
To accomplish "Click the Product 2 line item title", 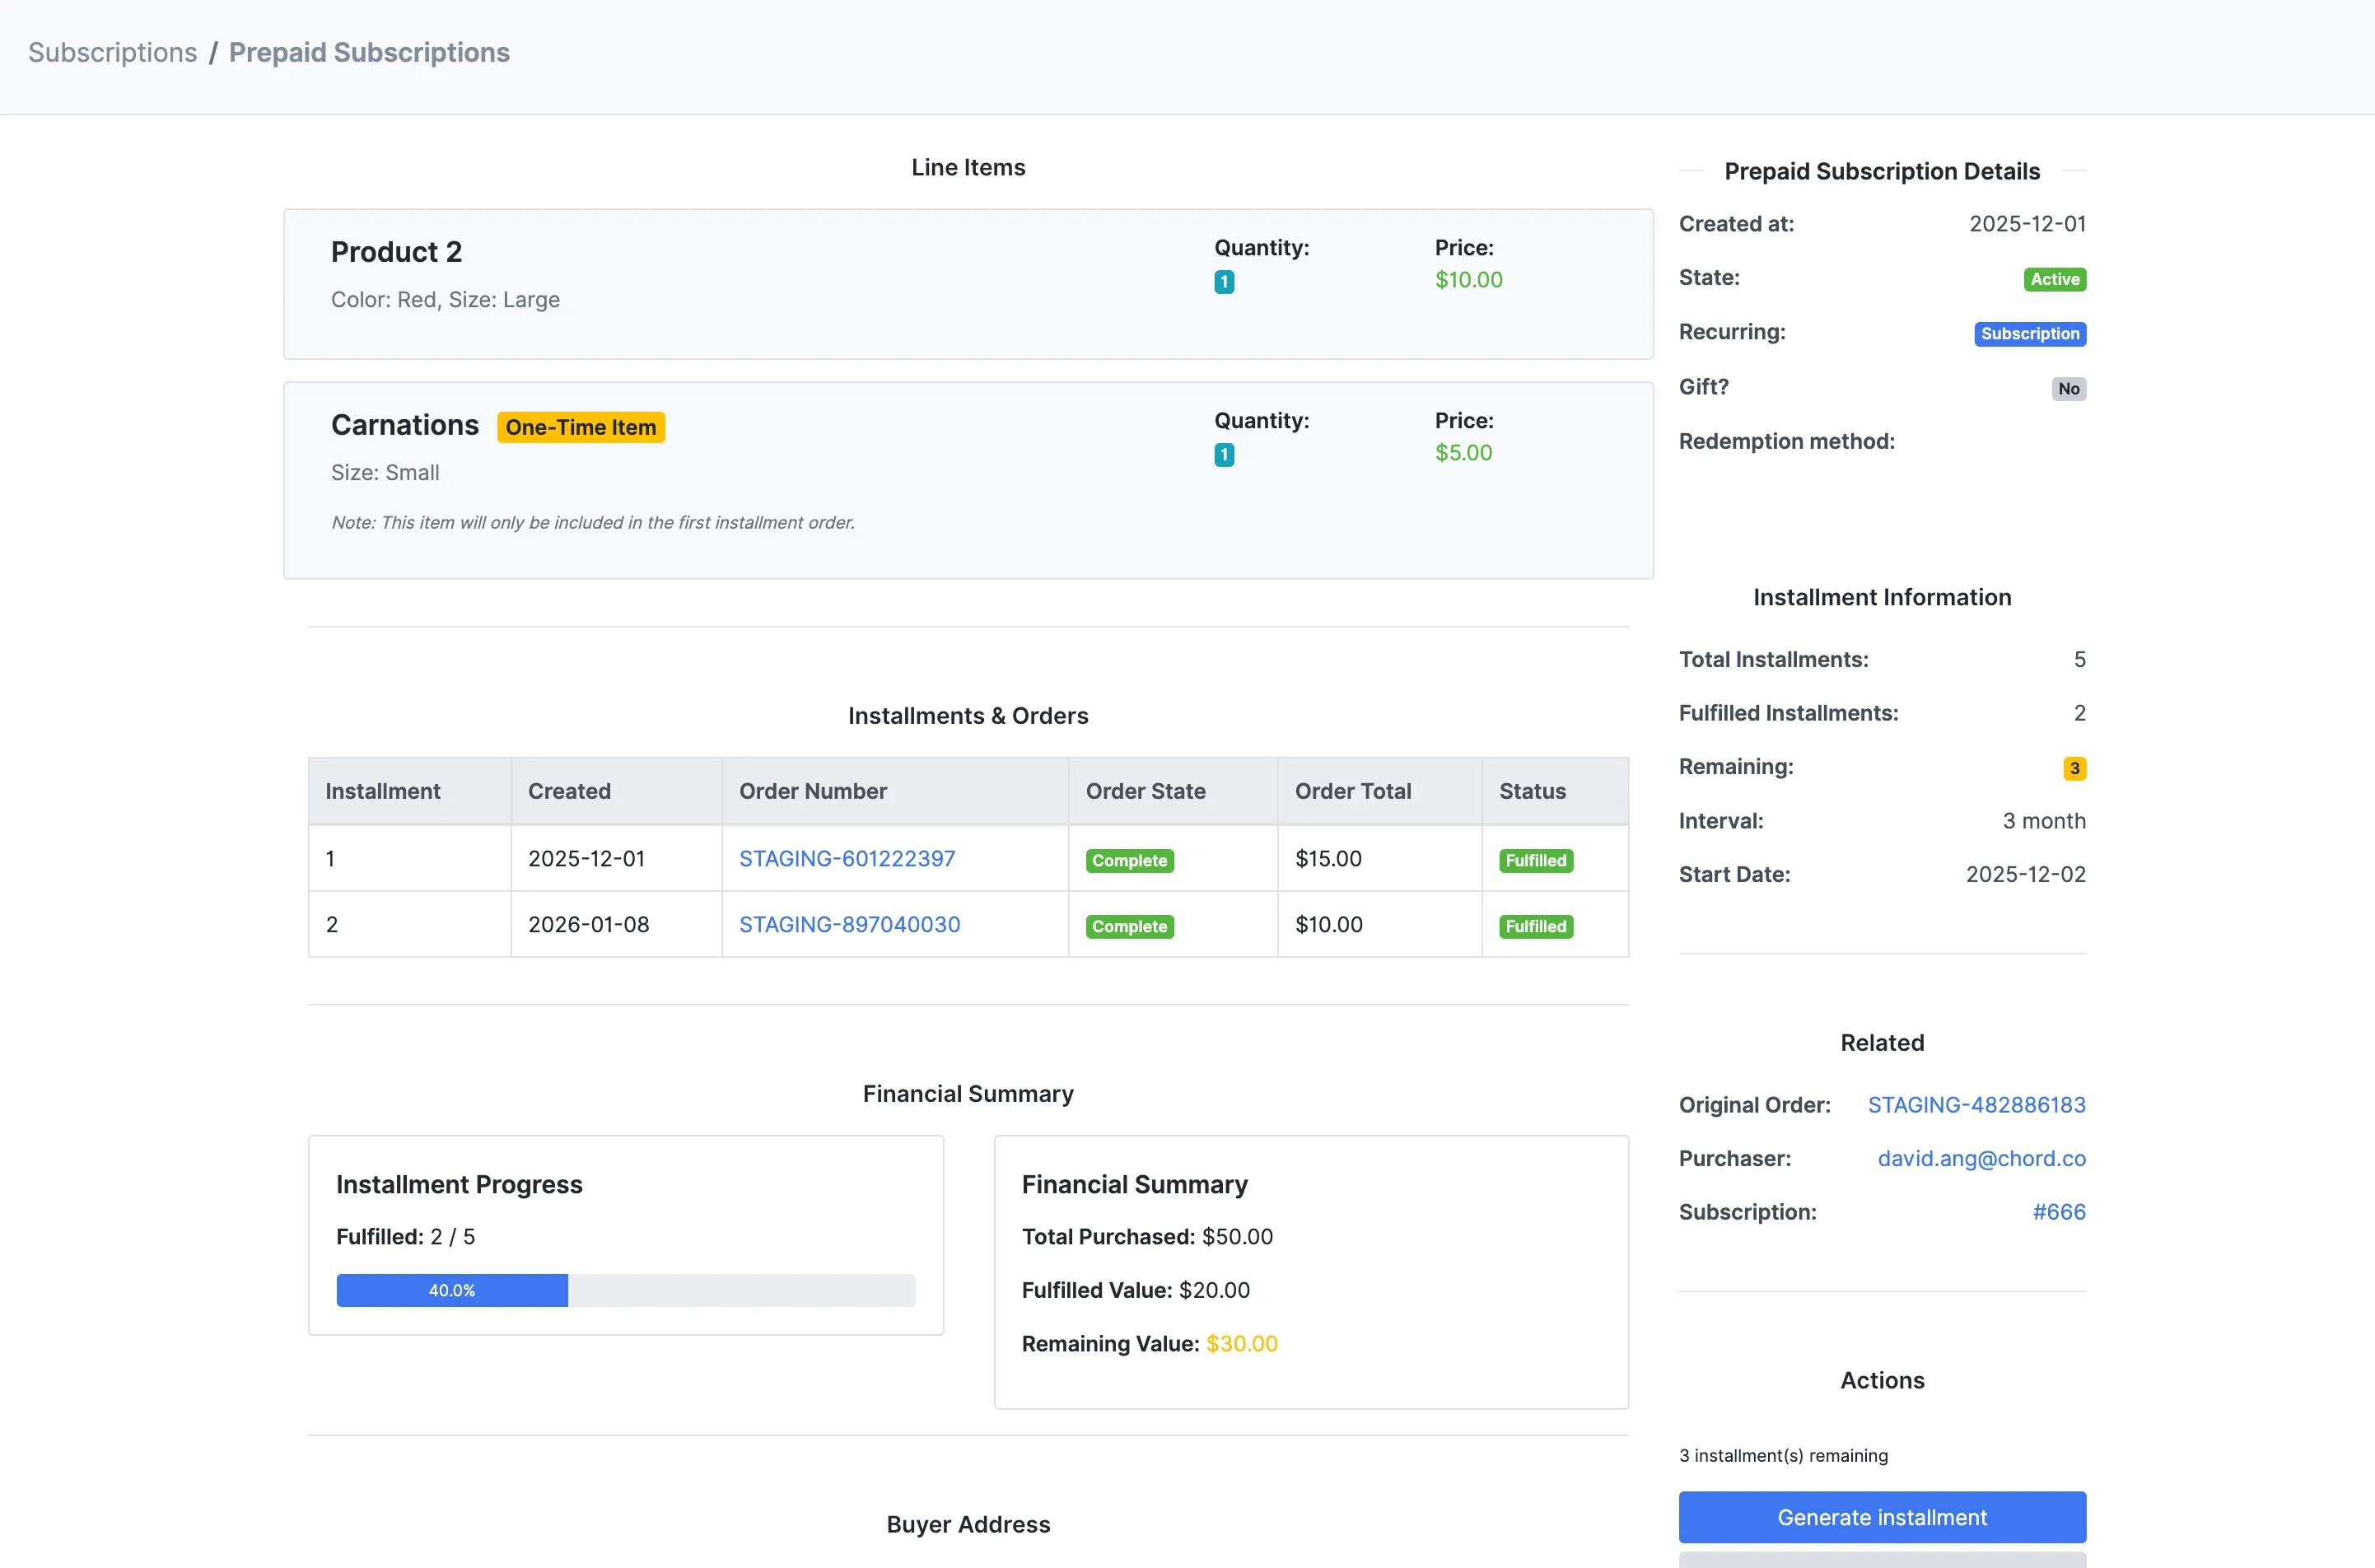I will coord(396,252).
